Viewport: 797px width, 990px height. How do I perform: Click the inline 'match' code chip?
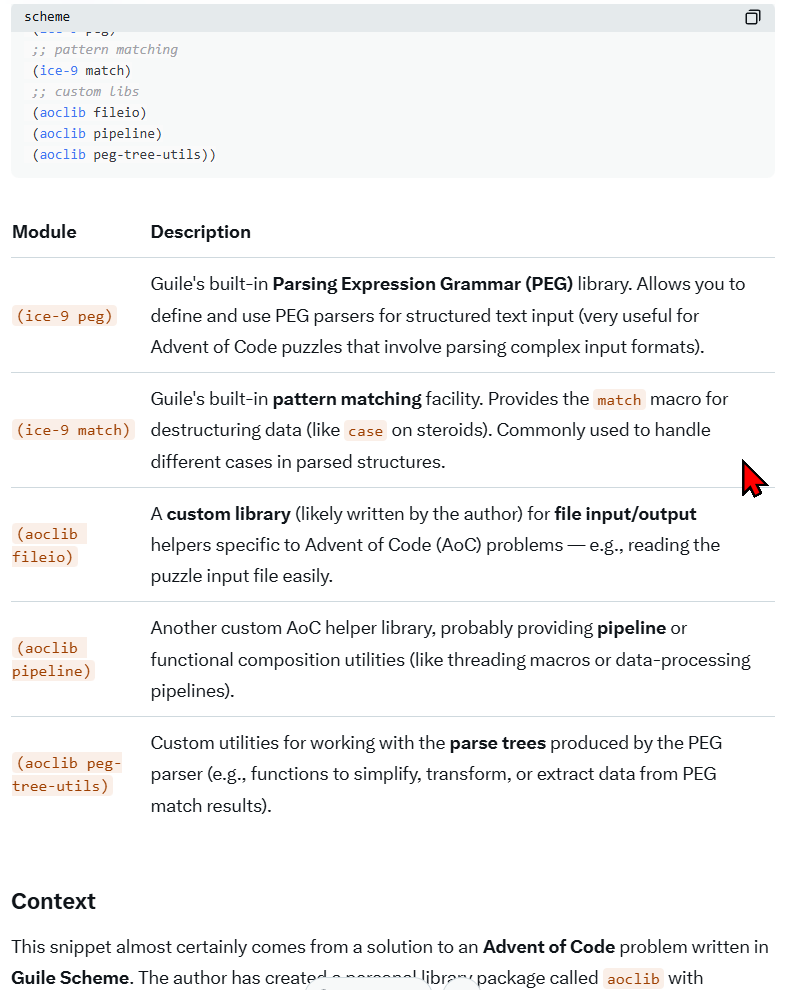[x=619, y=400]
